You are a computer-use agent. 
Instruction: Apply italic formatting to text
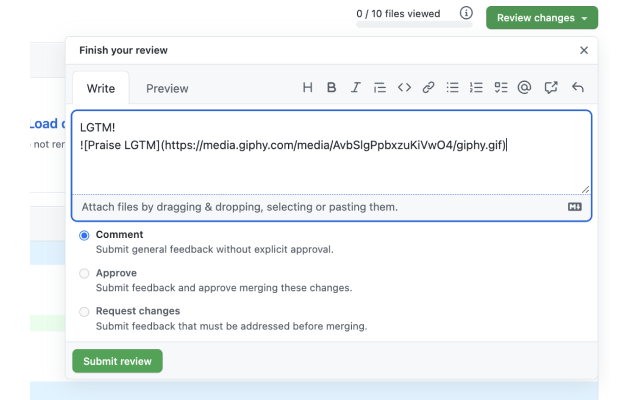(x=355, y=88)
